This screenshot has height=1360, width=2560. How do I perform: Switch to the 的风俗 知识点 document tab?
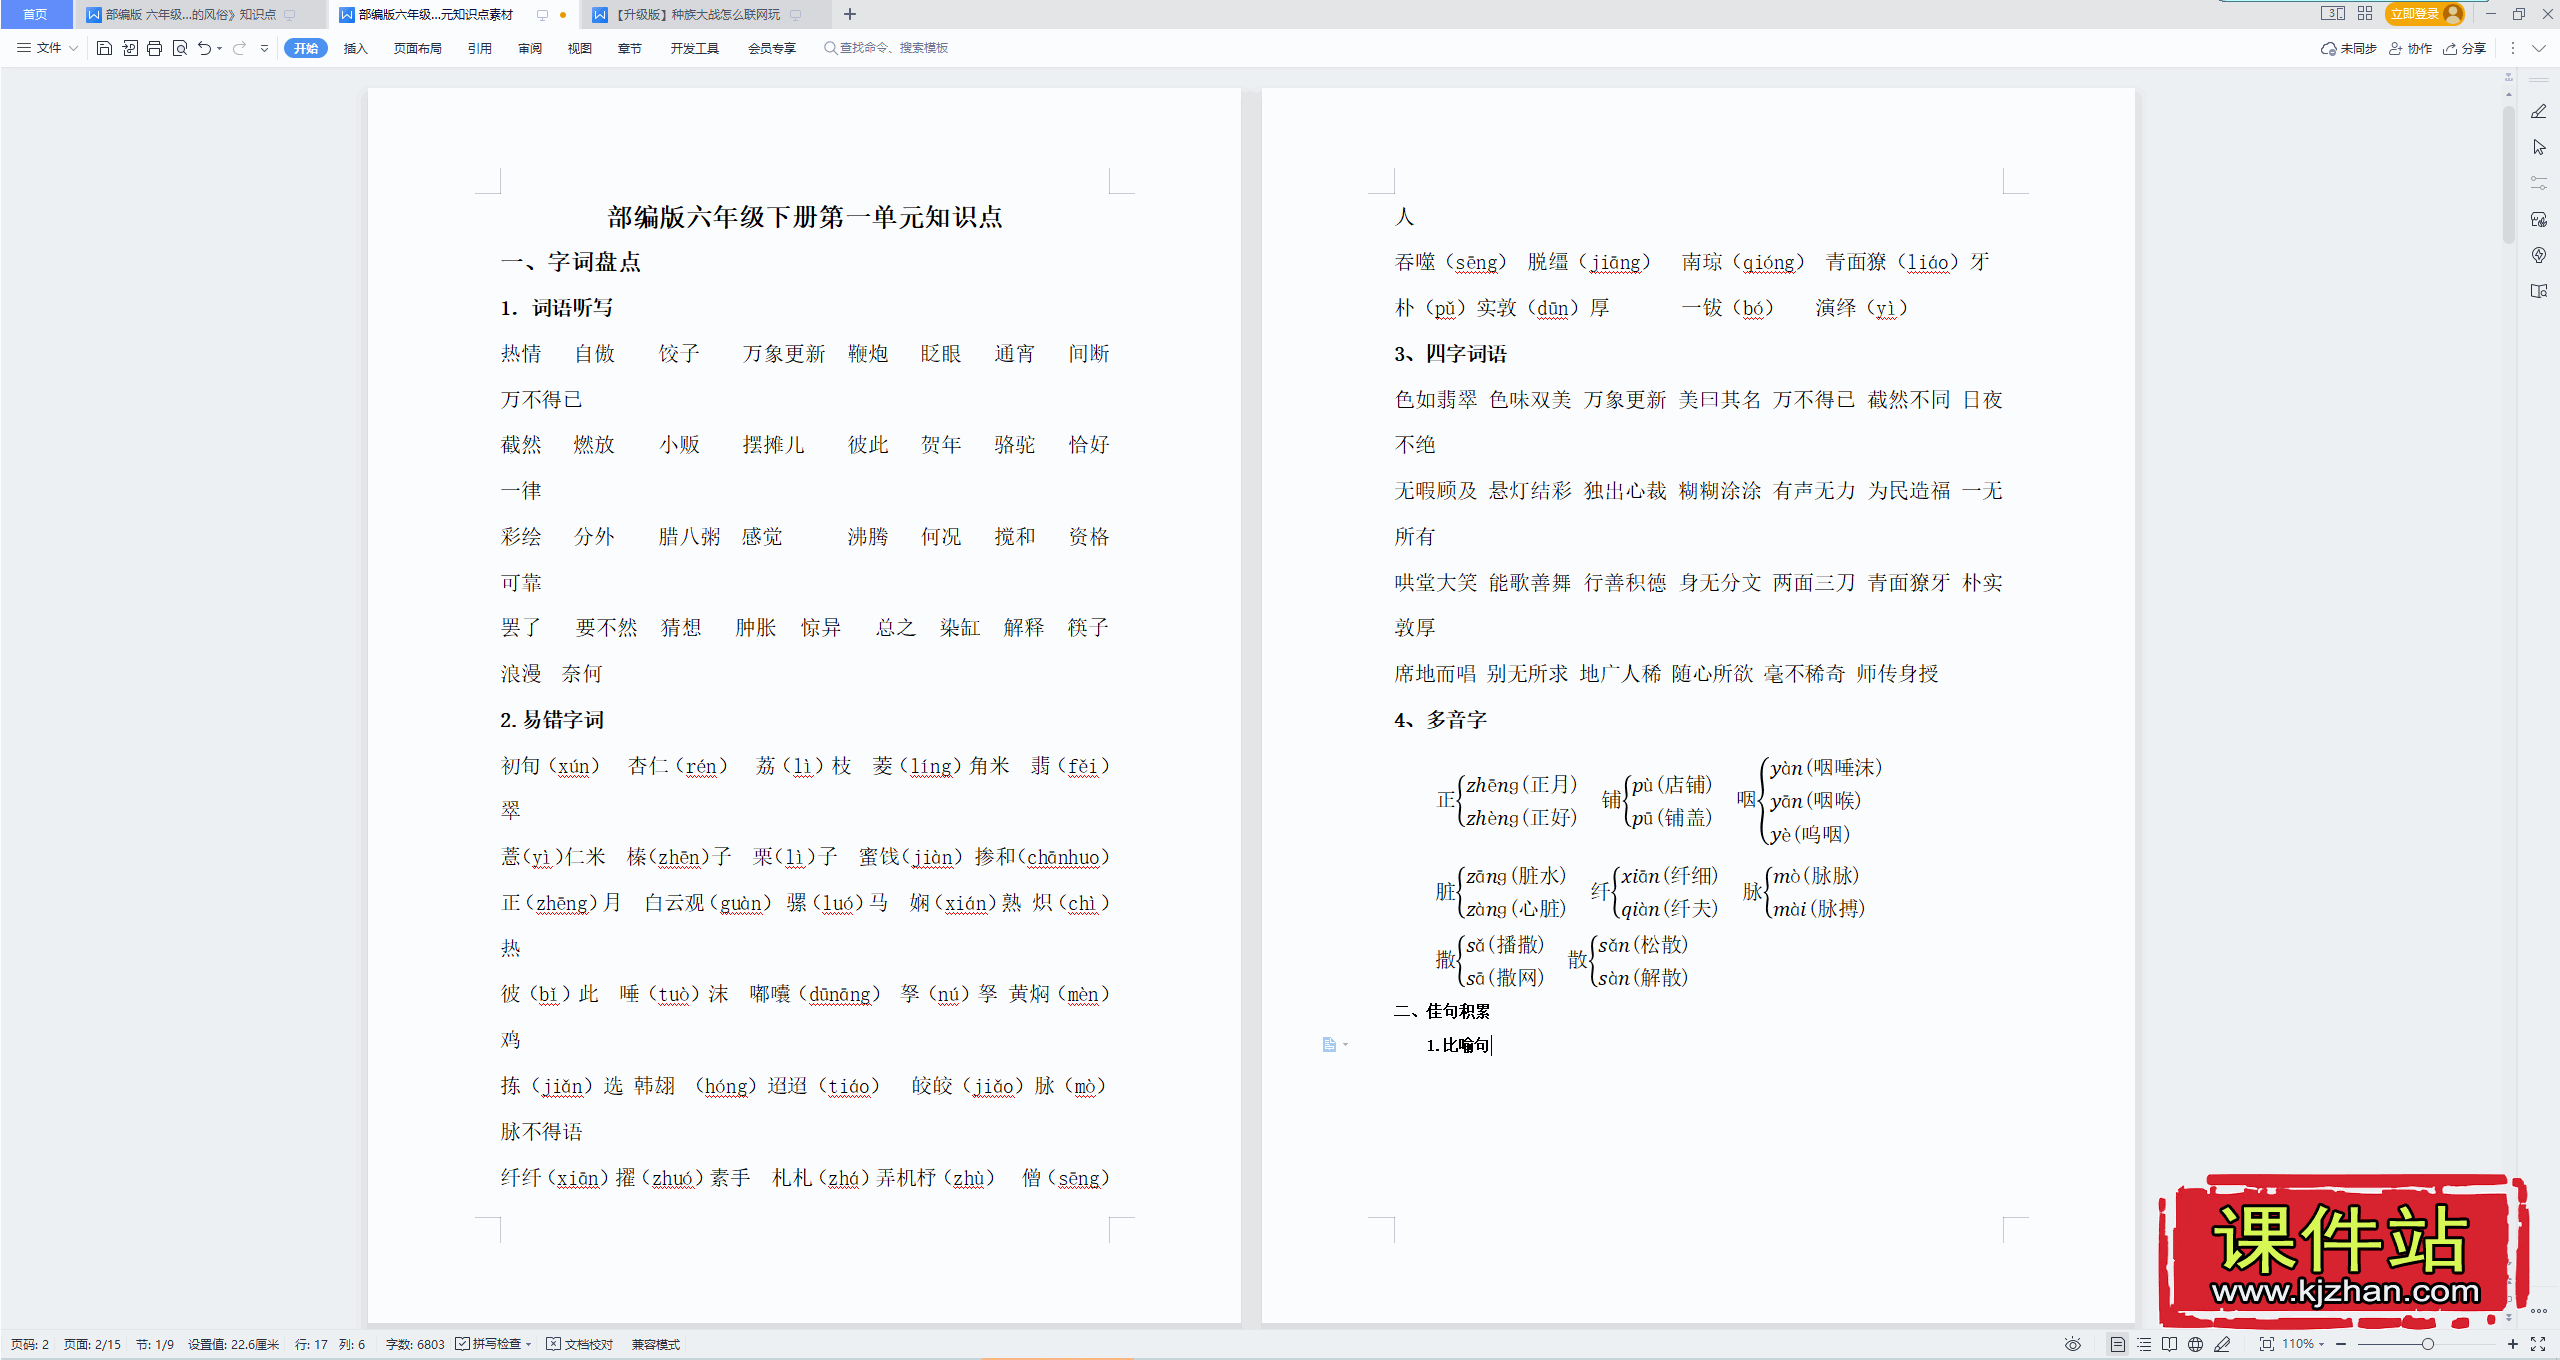coord(190,14)
